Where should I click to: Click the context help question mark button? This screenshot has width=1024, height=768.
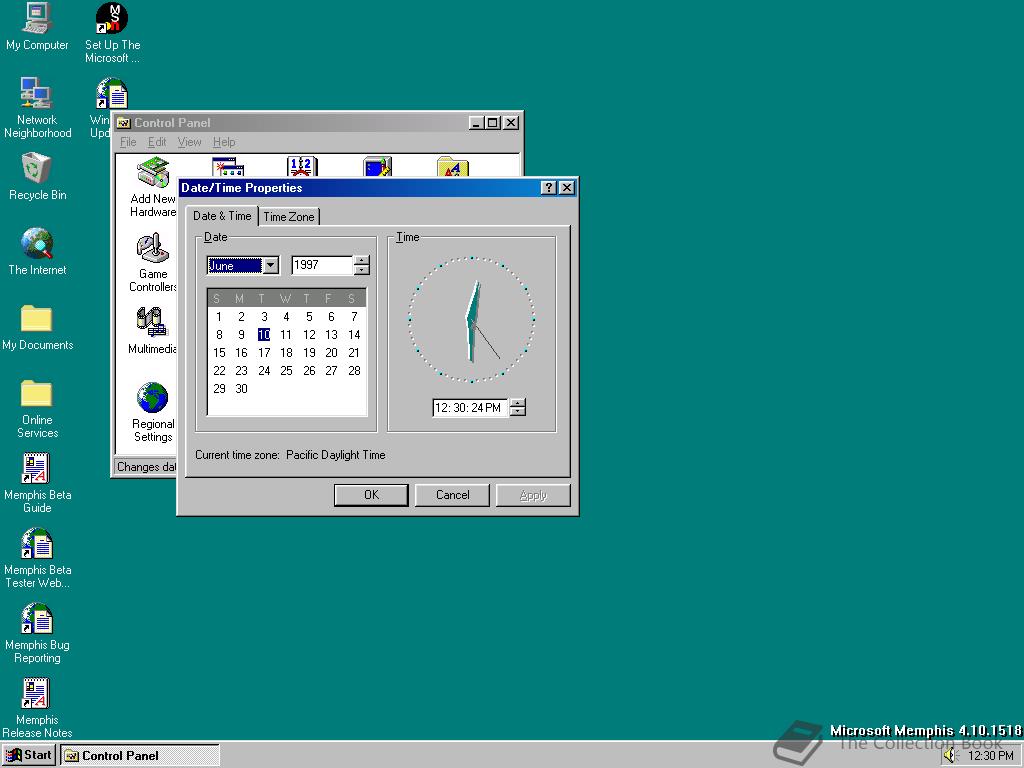coord(549,188)
